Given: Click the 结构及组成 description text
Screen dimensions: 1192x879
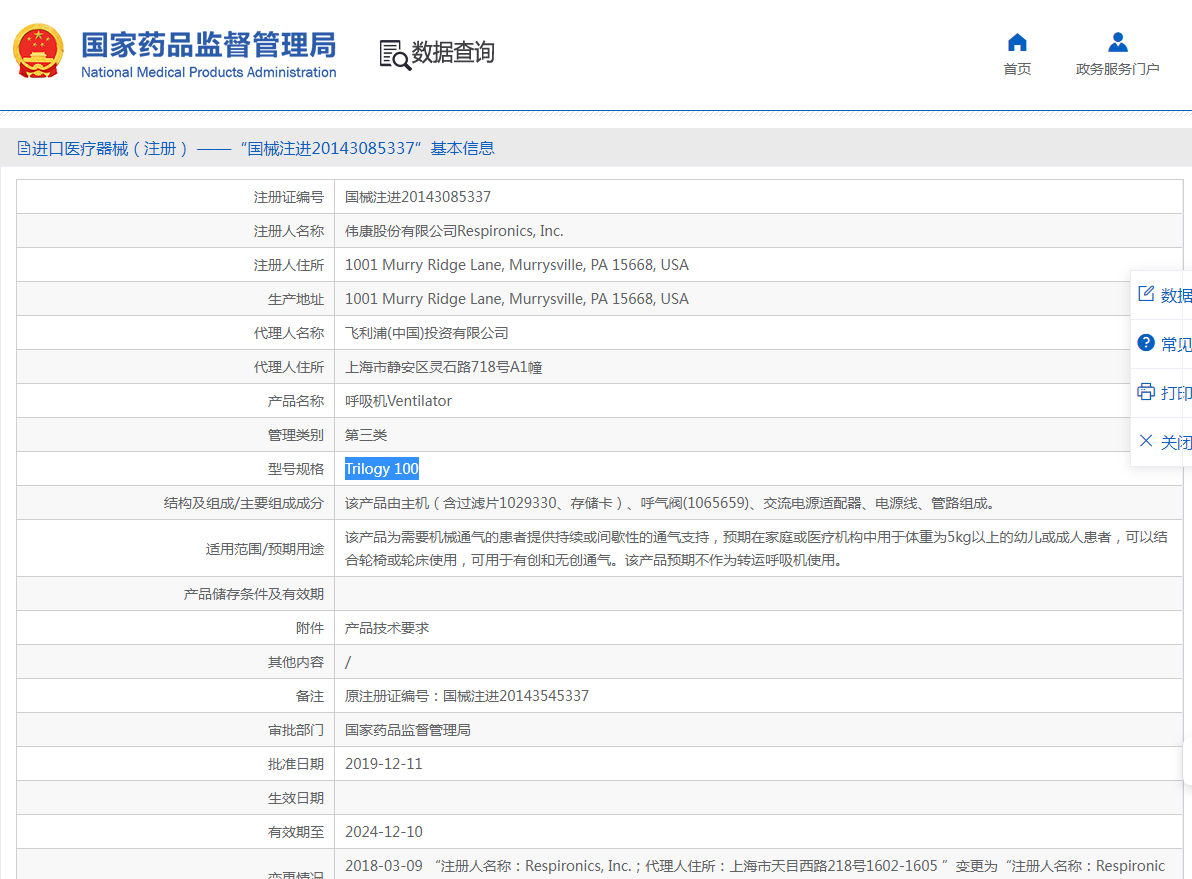Looking at the screenshot, I should pos(672,503).
